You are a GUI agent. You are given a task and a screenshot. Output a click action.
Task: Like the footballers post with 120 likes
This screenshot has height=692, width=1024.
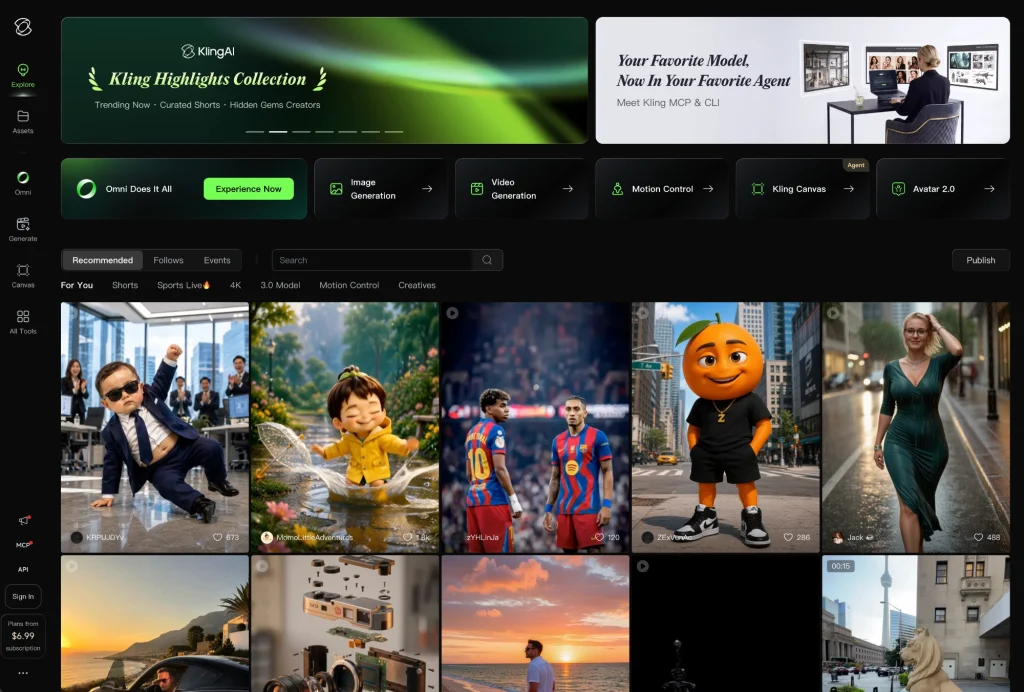point(599,537)
